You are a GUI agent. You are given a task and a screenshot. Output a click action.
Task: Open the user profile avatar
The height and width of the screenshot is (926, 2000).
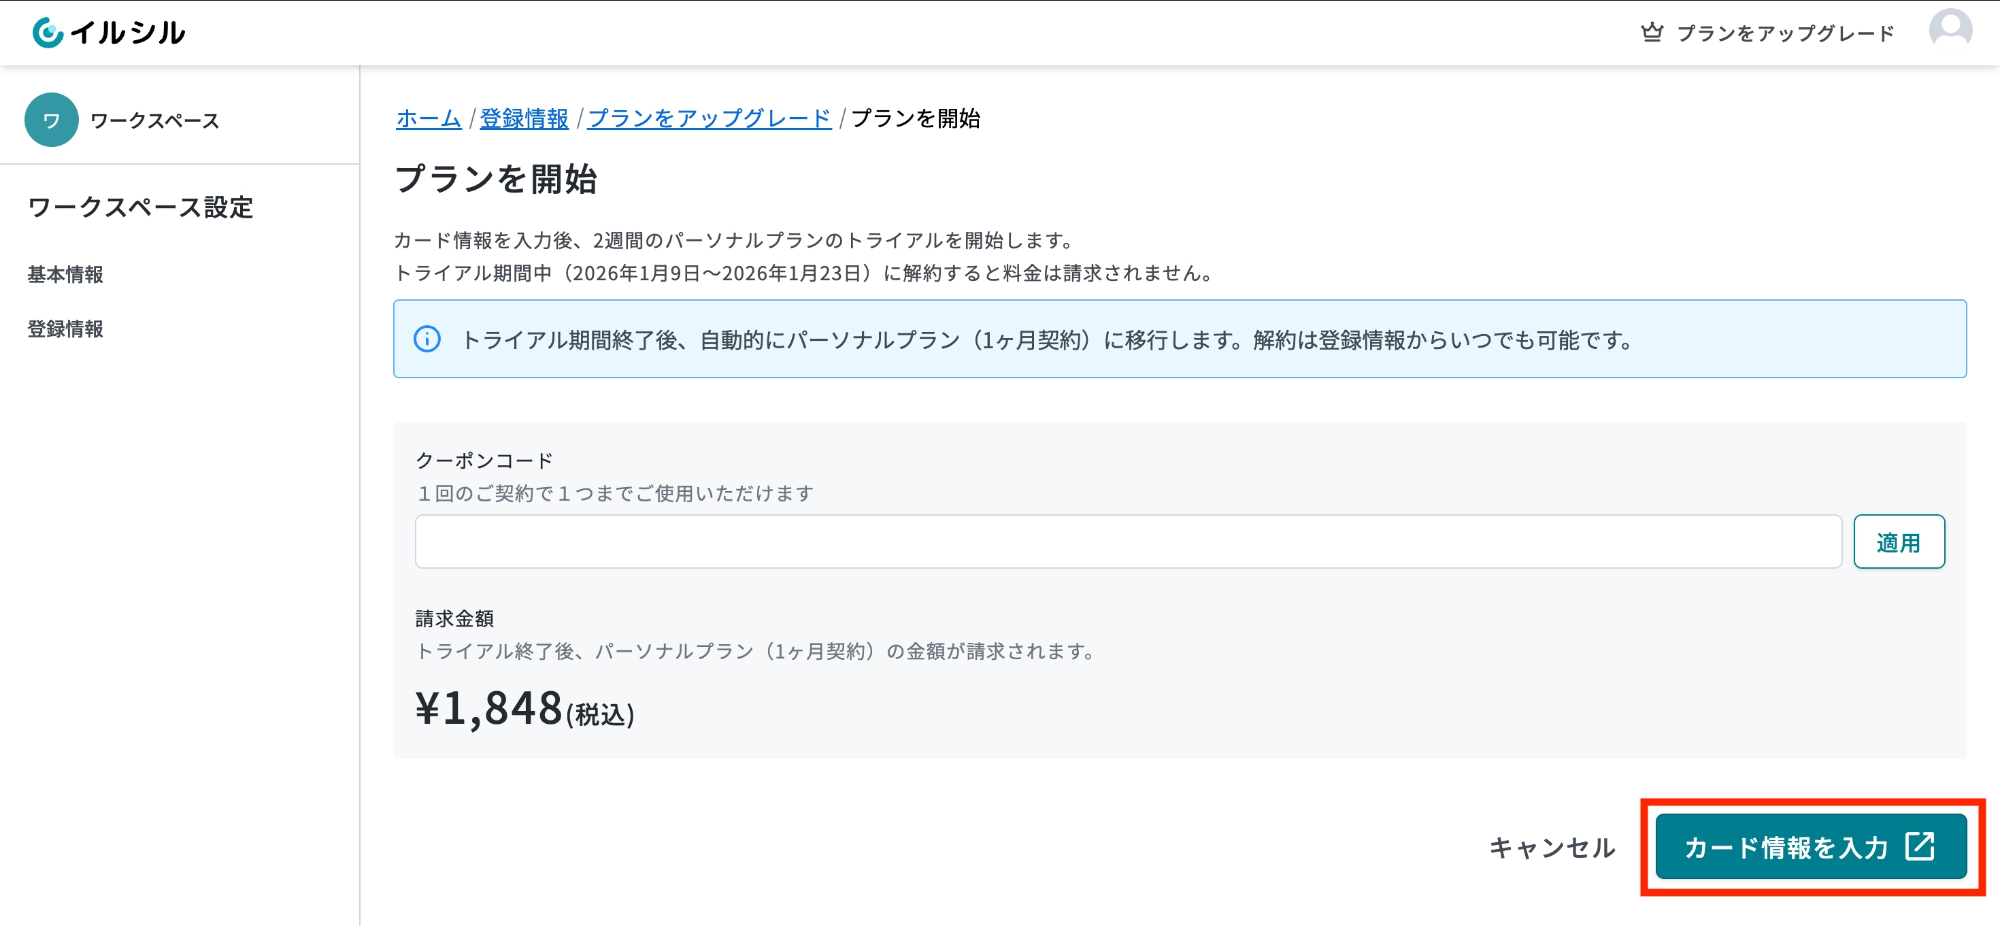(x=1950, y=30)
